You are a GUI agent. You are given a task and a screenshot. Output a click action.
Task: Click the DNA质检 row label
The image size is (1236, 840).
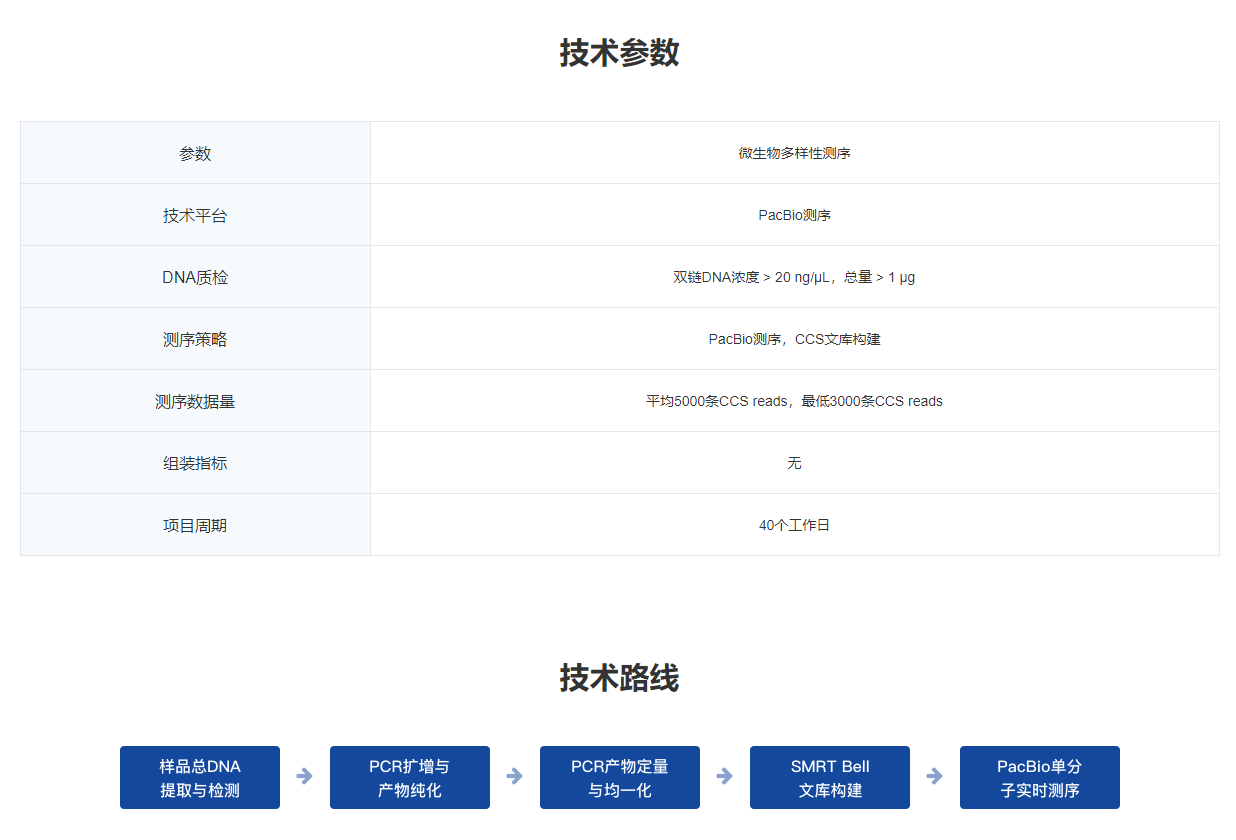click(195, 277)
